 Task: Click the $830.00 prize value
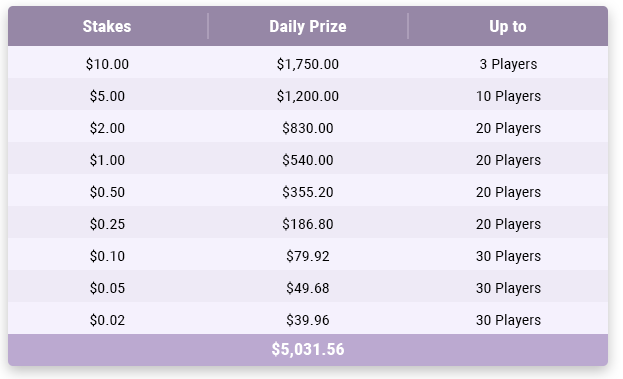pyautogui.click(x=308, y=128)
